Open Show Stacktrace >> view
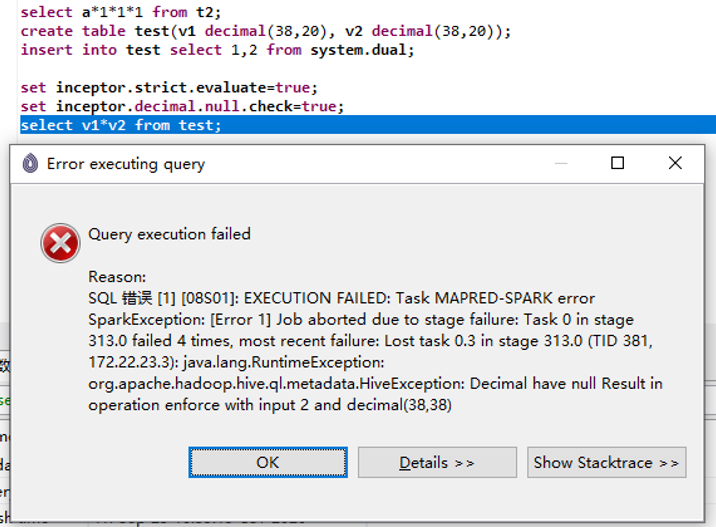Viewport: 716px width, 527px height. click(606, 462)
